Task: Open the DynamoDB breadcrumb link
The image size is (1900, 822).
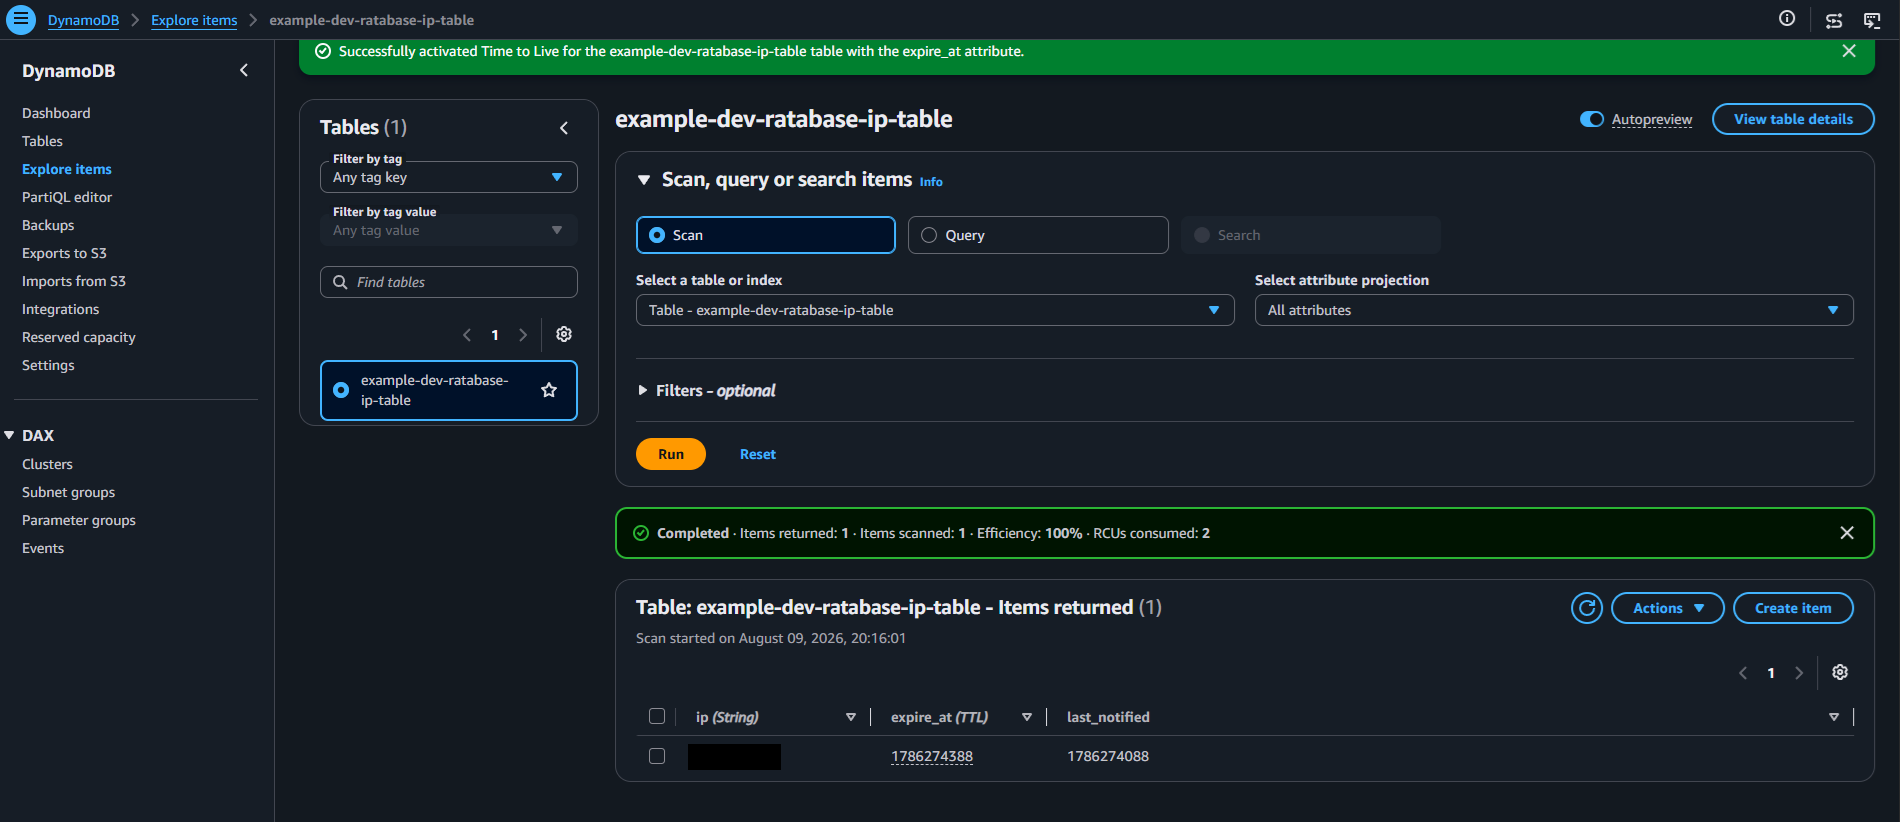Action: [x=83, y=20]
